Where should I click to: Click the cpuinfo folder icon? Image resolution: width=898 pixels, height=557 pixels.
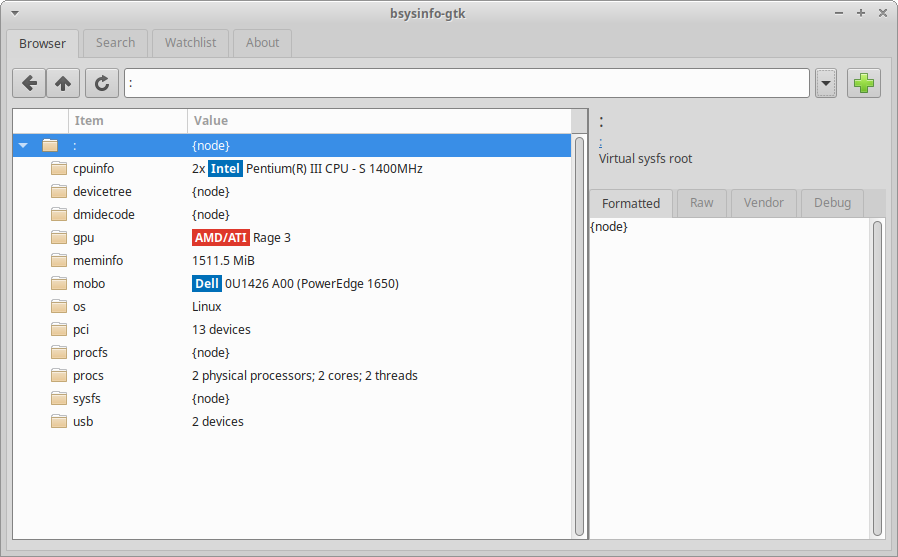click(x=59, y=168)
